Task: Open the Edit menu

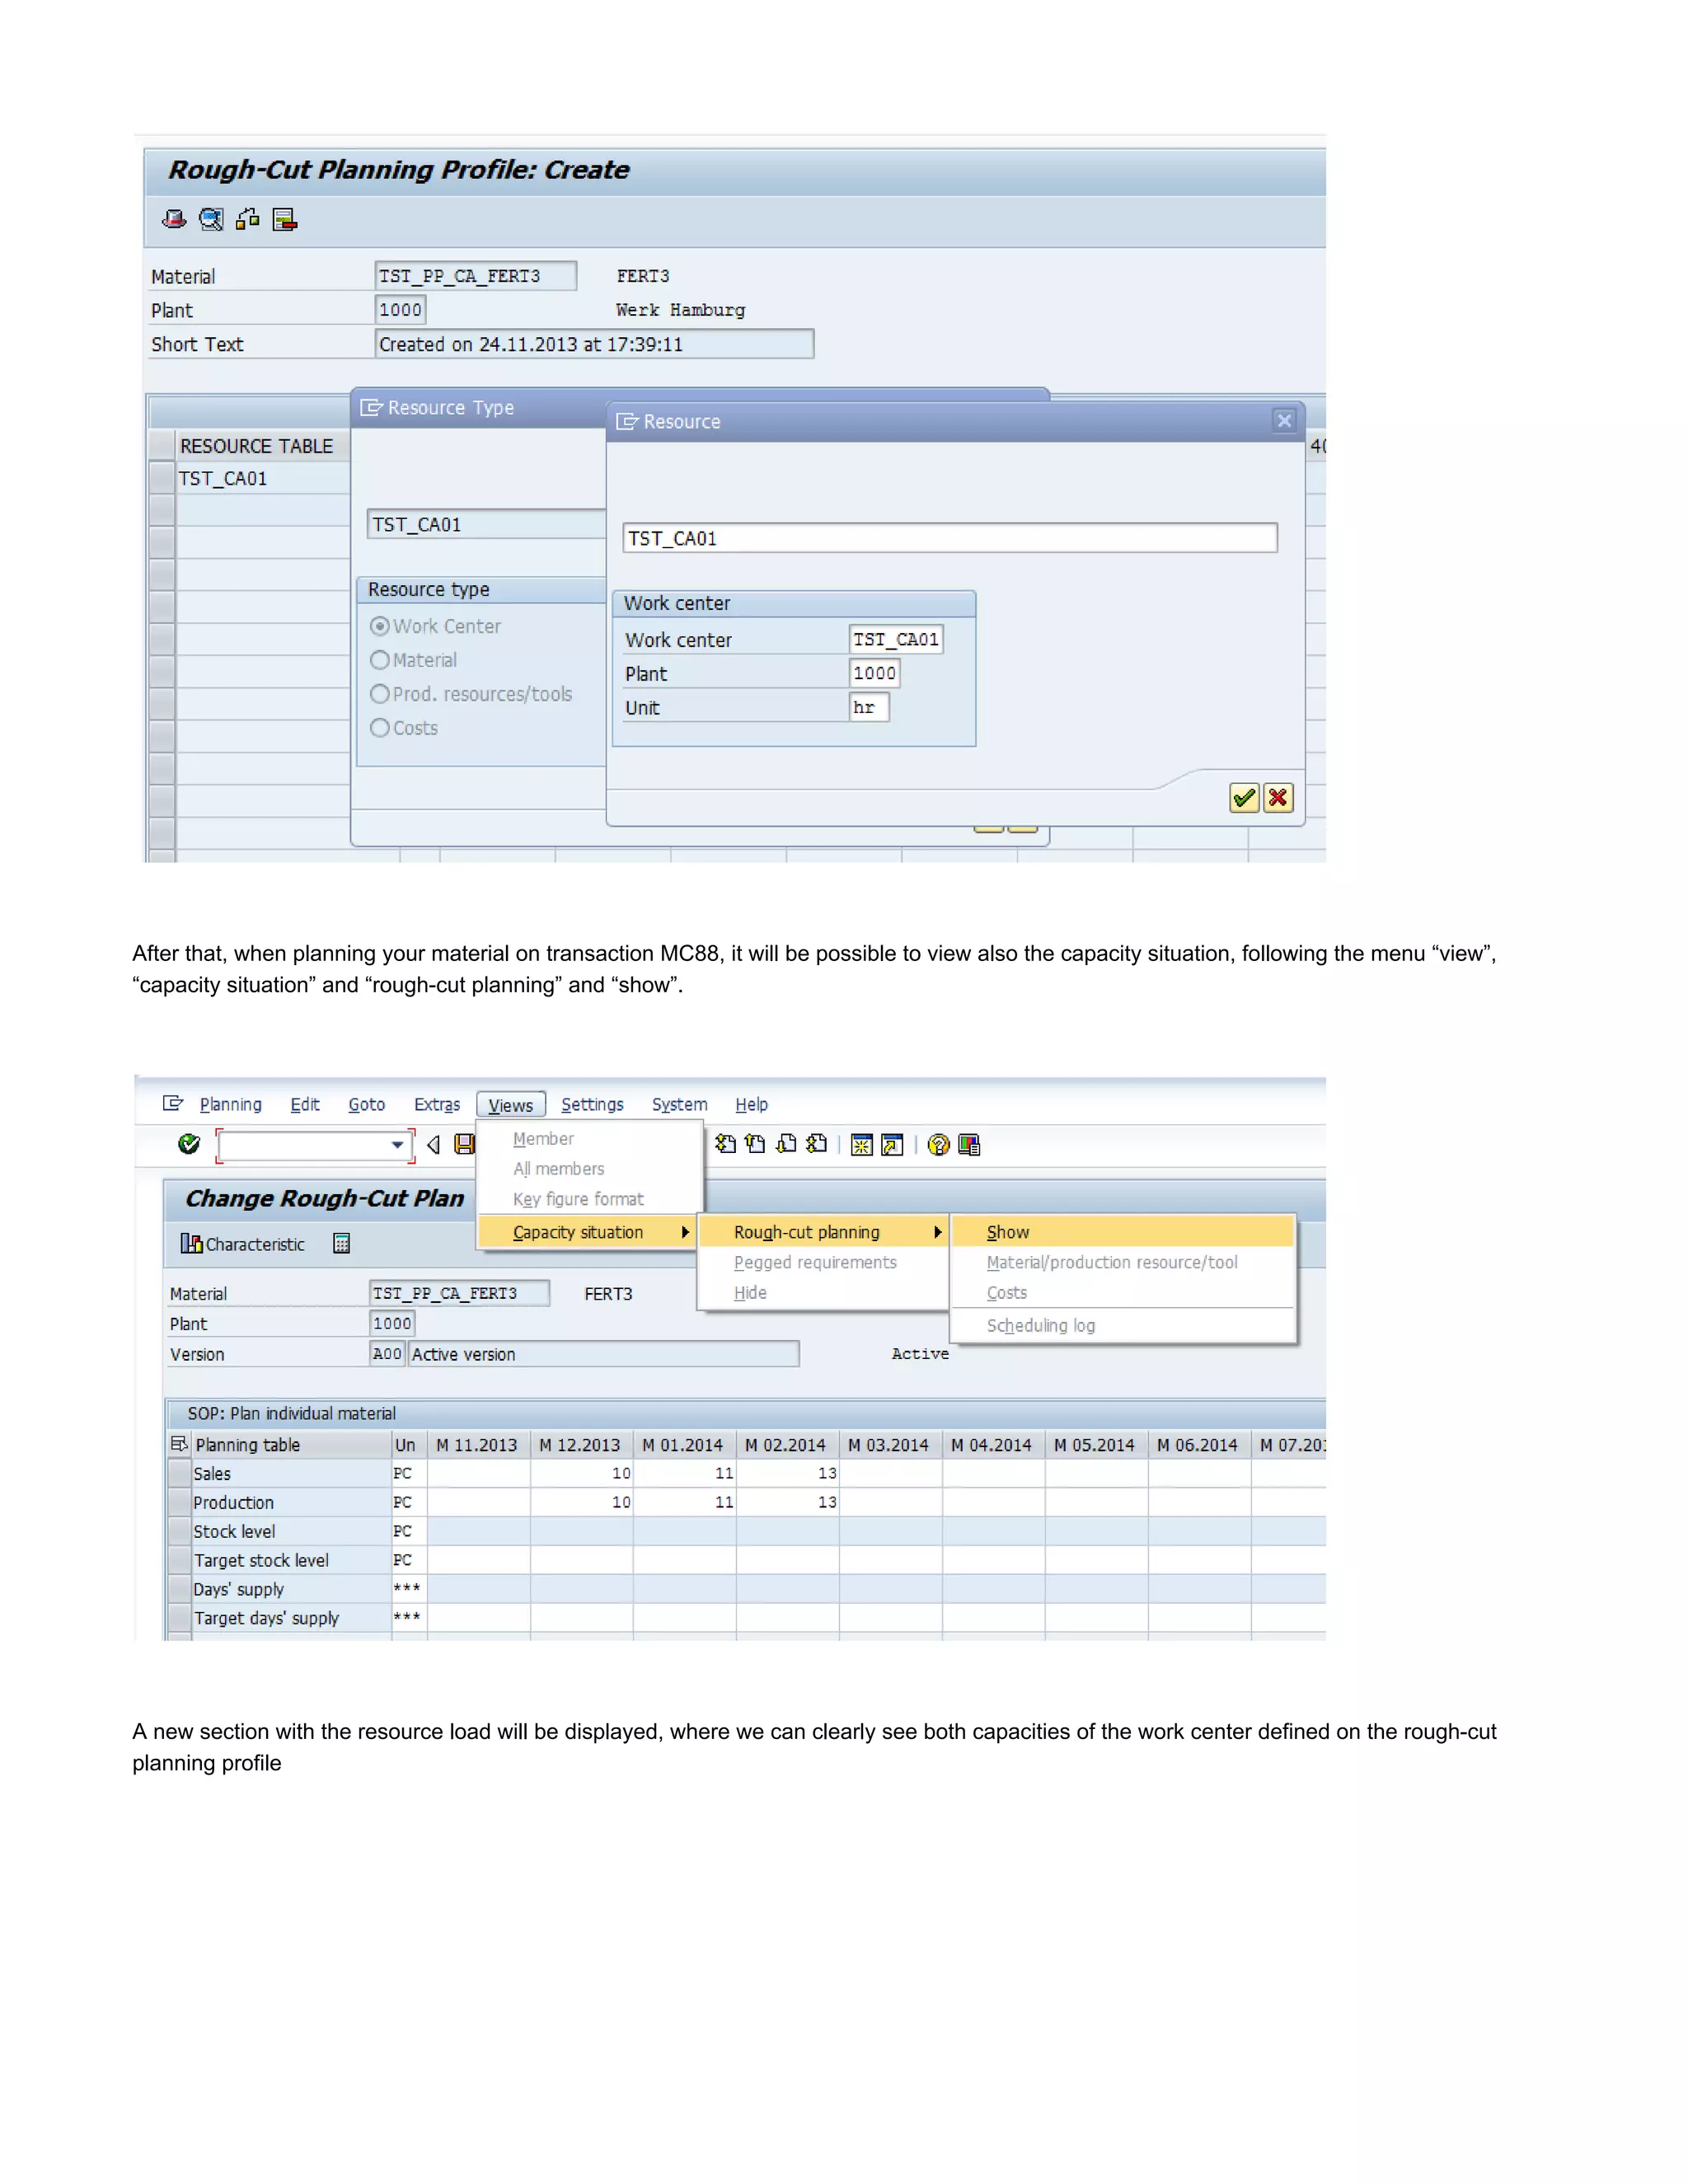Action: click(305, 1104)
